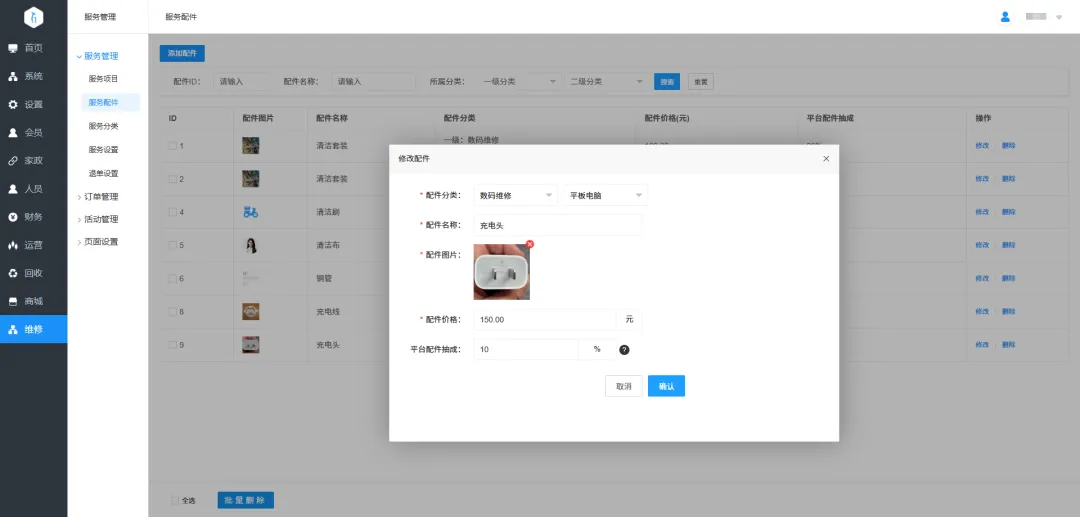
Task: Open the 数码维修 category dropdown
Action: coord(516,195)
